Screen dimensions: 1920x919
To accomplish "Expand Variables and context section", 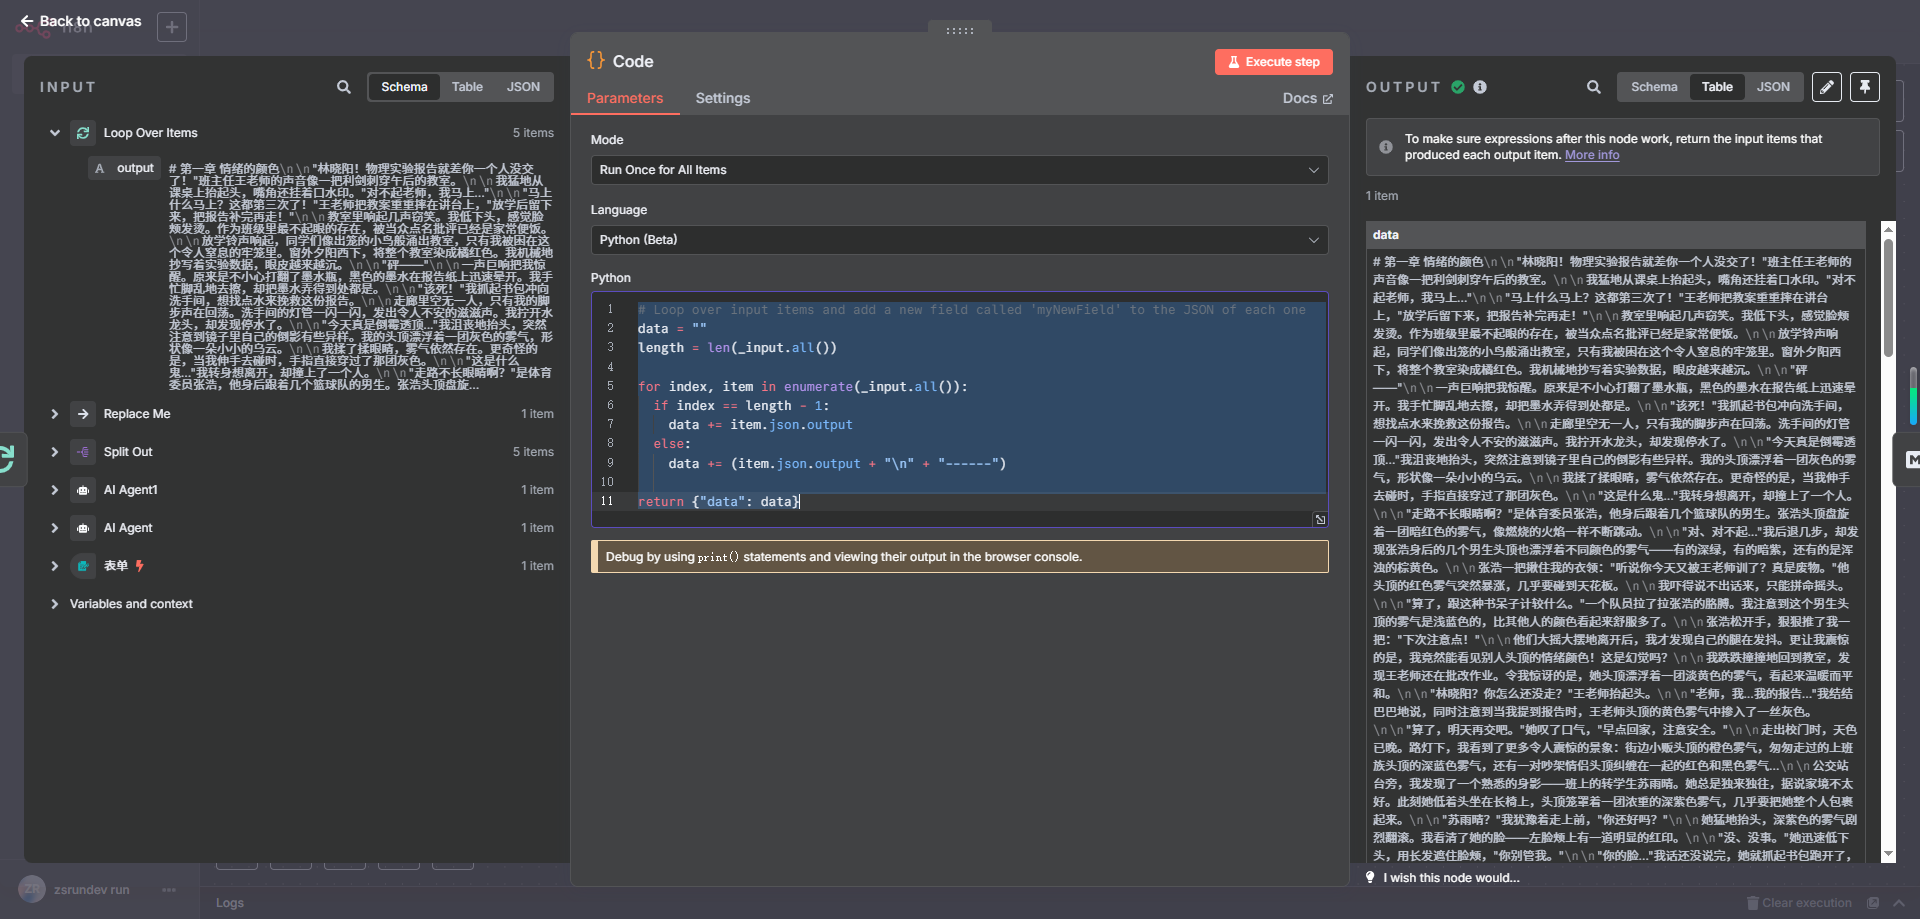I will tap(55, 604).
